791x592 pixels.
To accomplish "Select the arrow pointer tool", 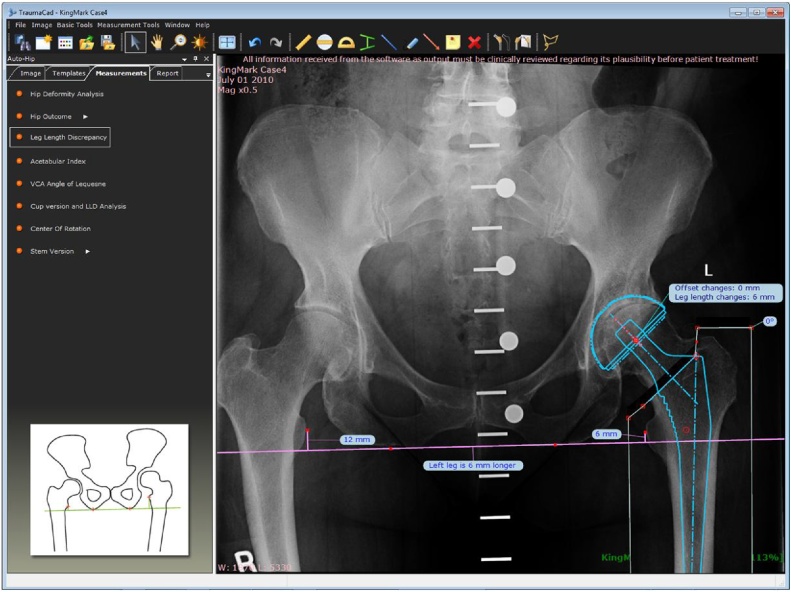I will pos(135,43).
